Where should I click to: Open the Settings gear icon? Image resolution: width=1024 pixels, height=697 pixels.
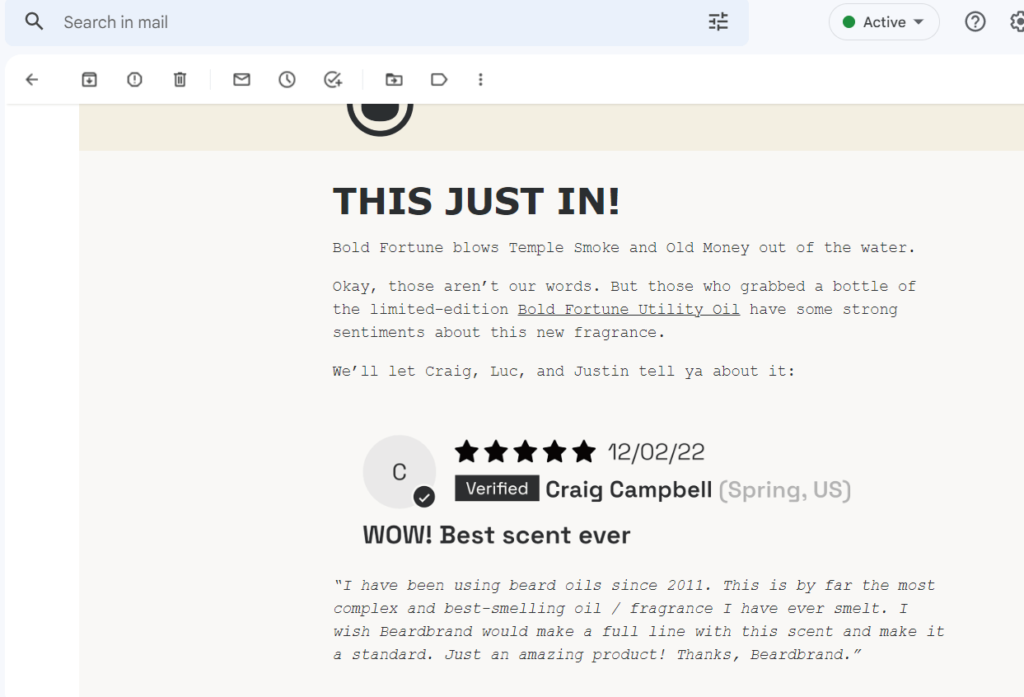pos(1017,22)
